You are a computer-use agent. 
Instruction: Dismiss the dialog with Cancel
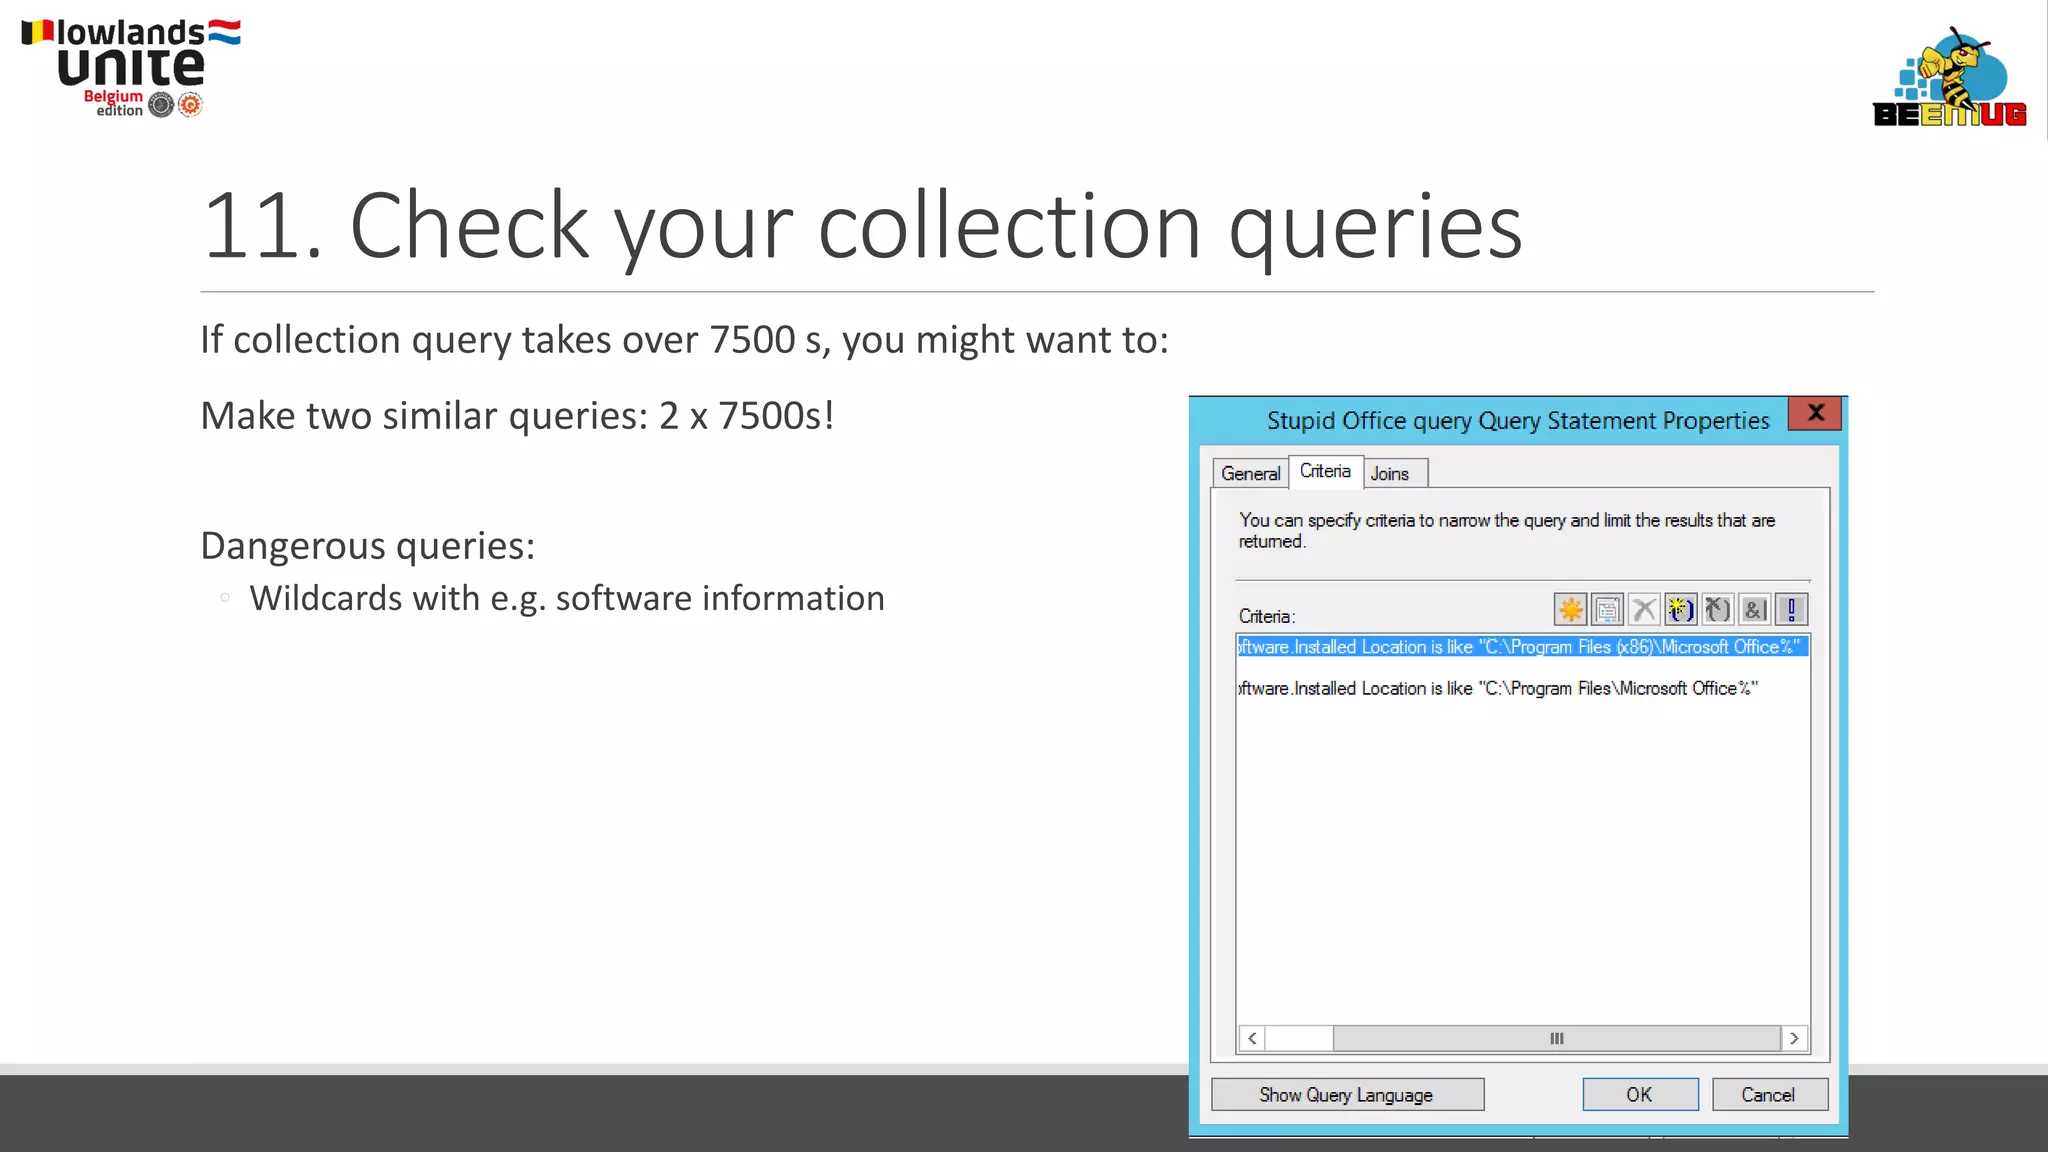point(1769,1095)
